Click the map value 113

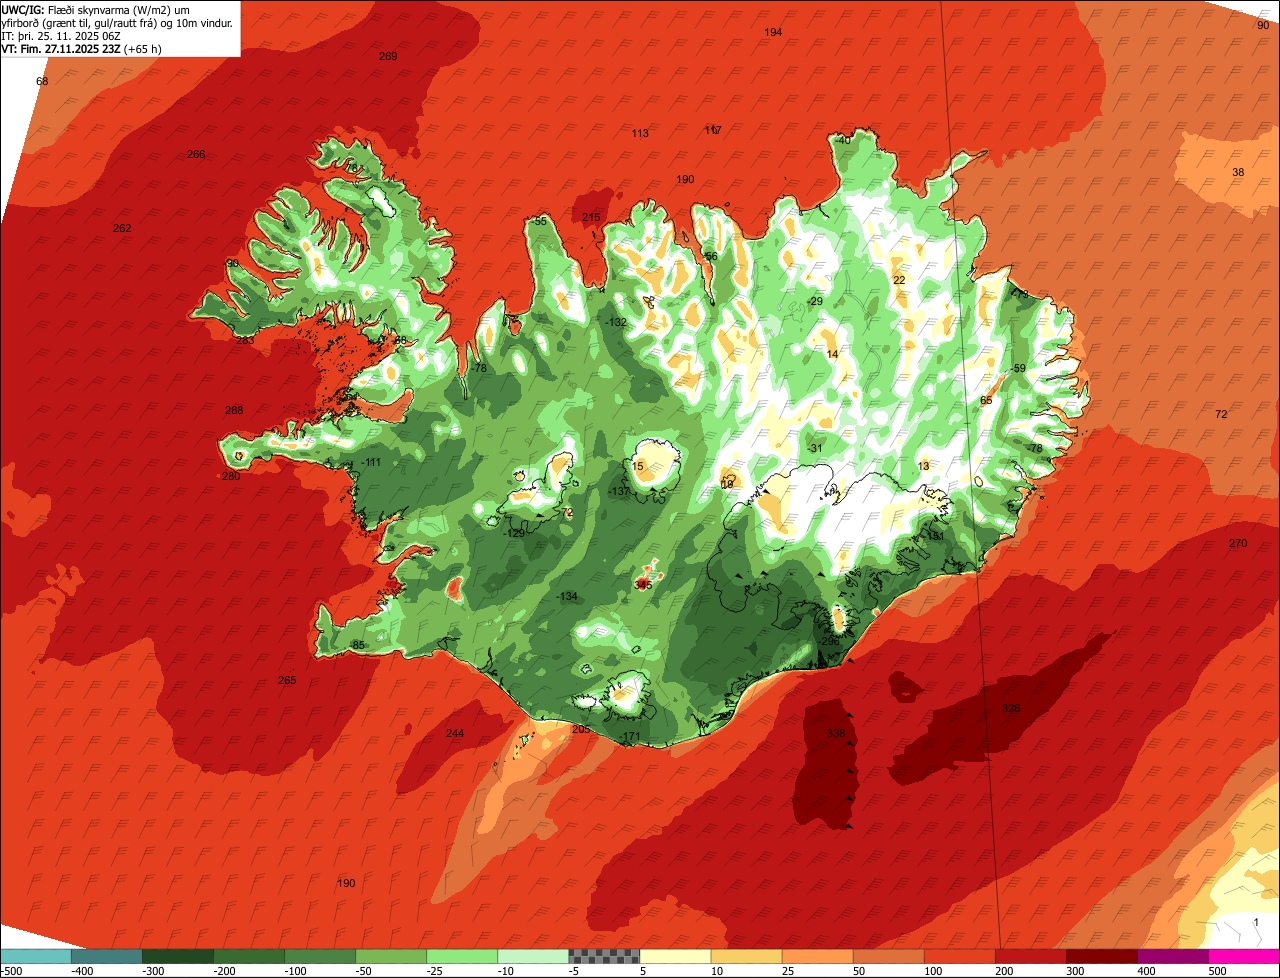(640, 133)
